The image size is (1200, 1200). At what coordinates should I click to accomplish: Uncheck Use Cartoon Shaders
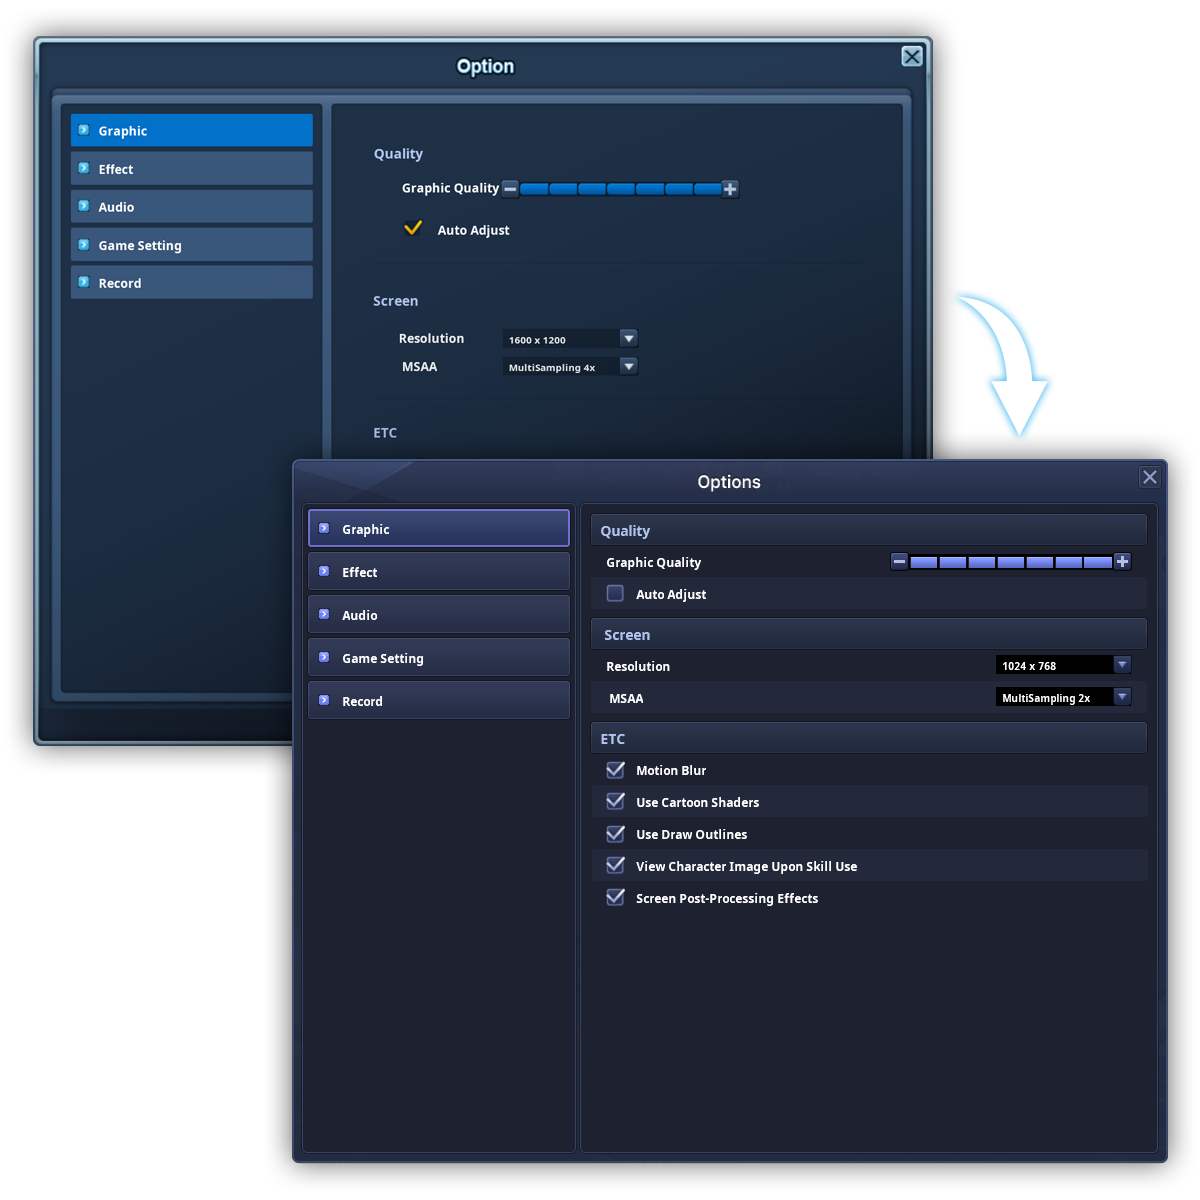click(616, 802)
